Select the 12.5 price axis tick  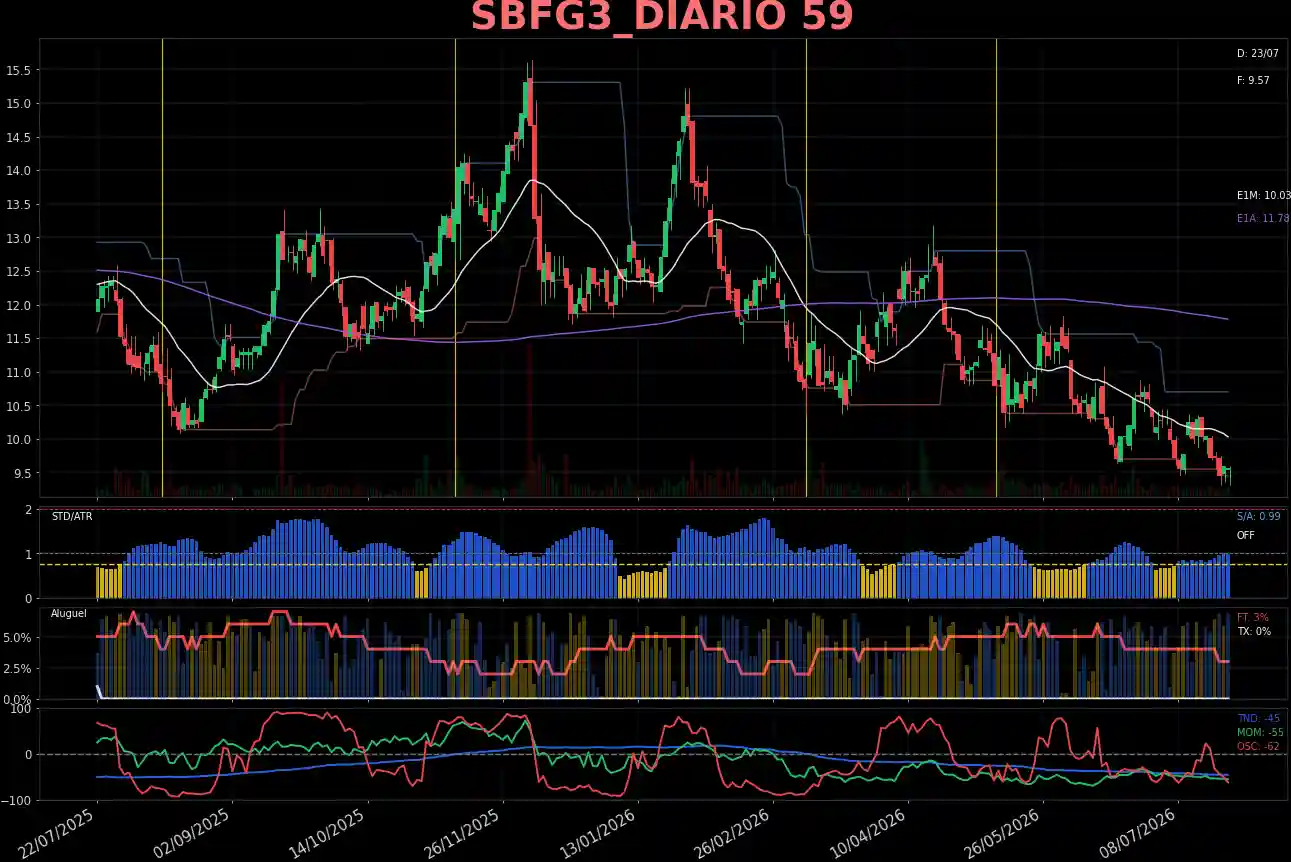point(18,272)
